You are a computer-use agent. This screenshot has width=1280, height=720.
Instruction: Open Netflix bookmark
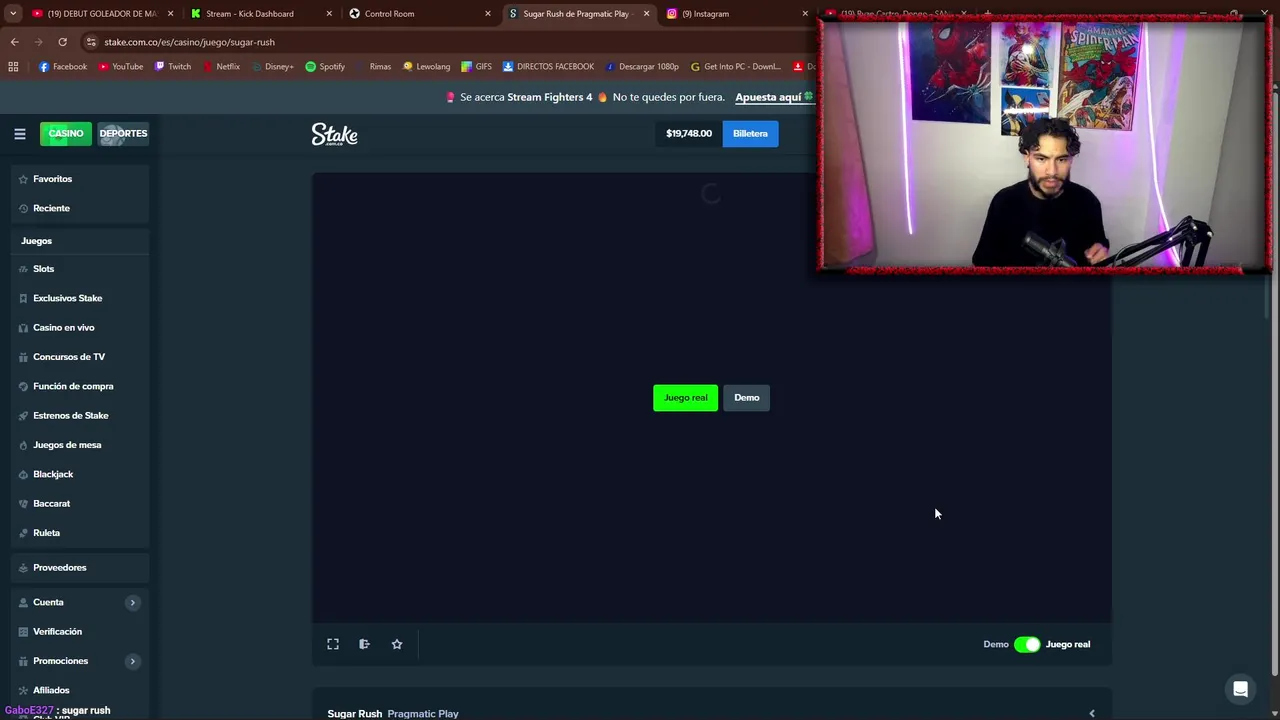221,66
